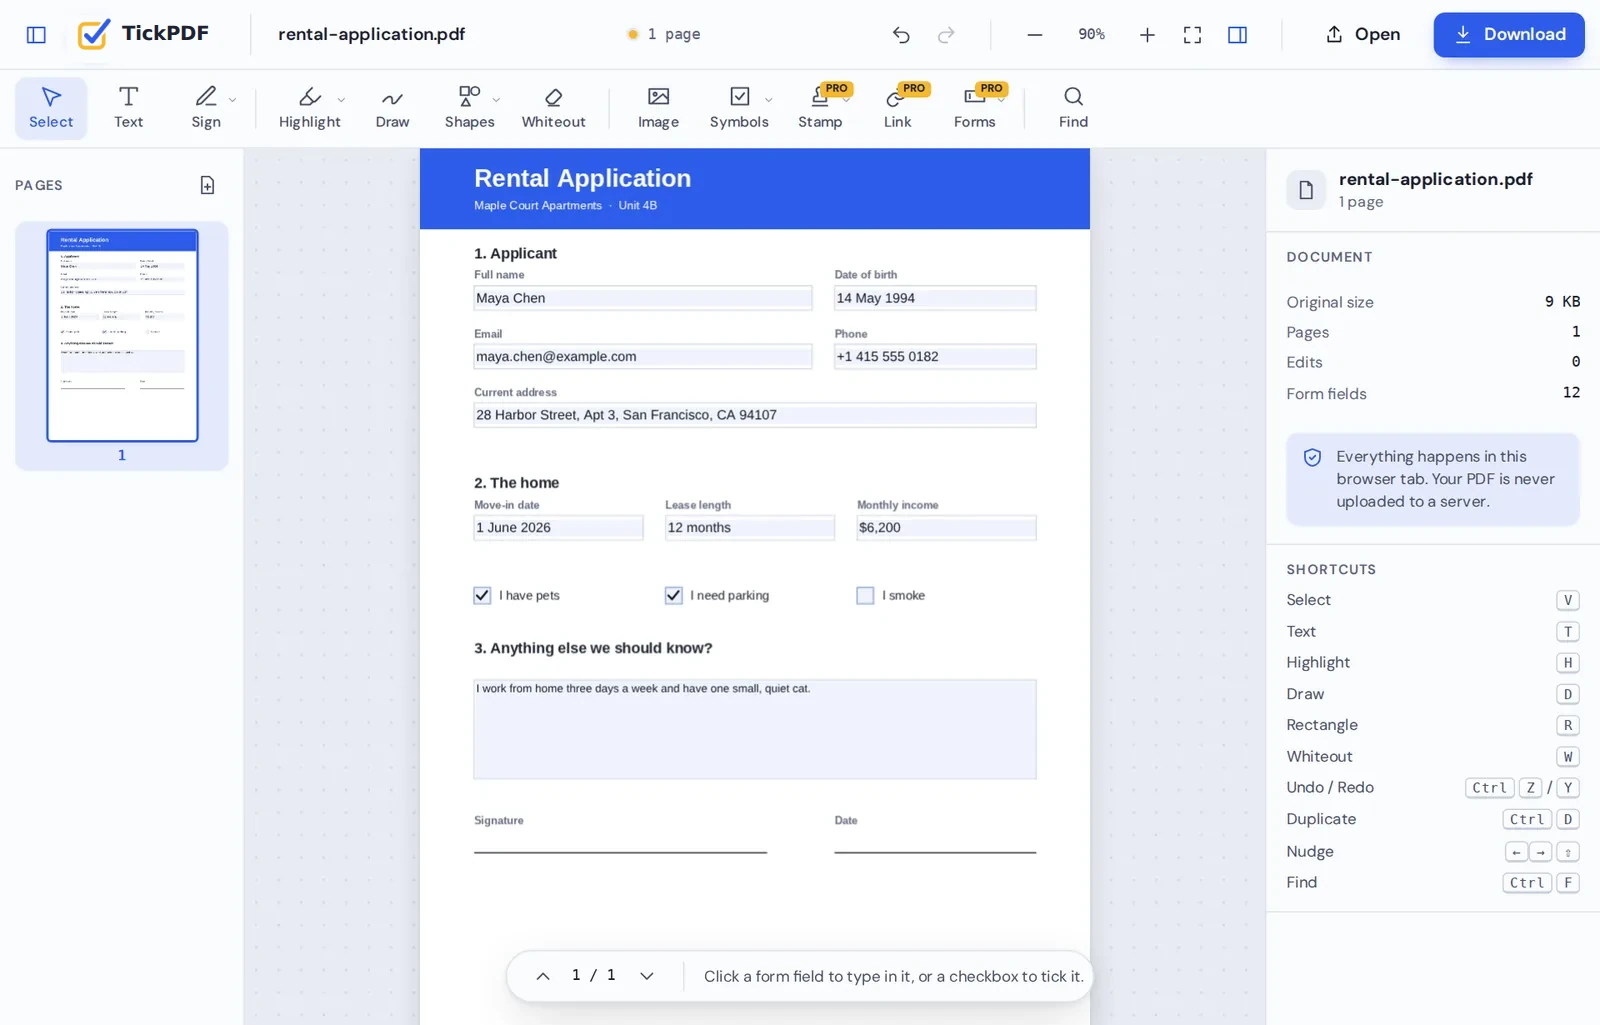
Task: Tick the "I smoke" checkbox
Action: point(865,595)
